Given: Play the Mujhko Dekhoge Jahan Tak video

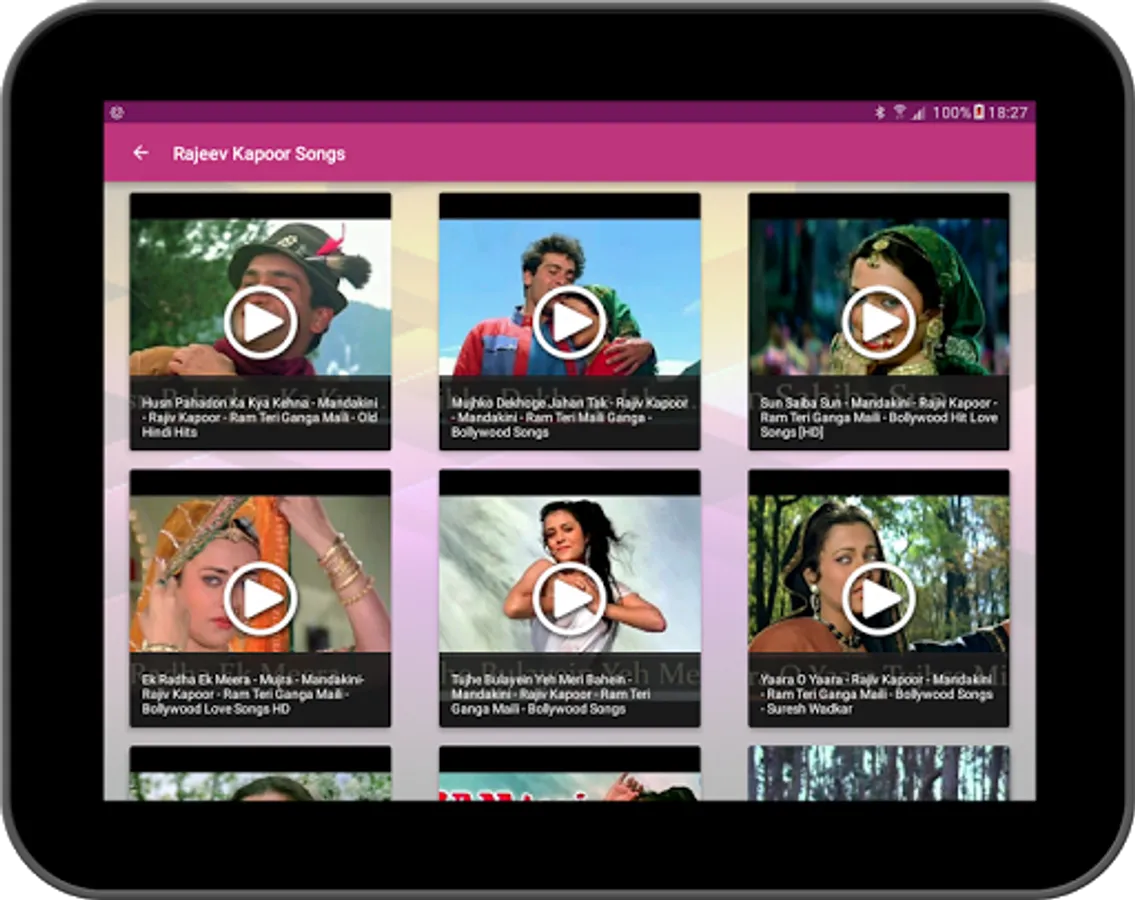Looking at the screenshot, I should (x=570, y=322).
